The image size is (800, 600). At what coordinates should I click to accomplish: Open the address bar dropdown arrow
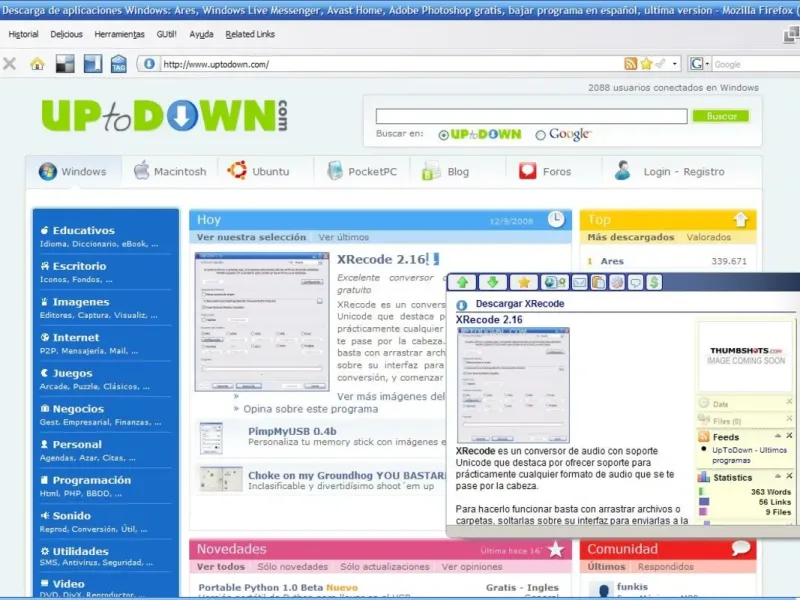(674, 64)
